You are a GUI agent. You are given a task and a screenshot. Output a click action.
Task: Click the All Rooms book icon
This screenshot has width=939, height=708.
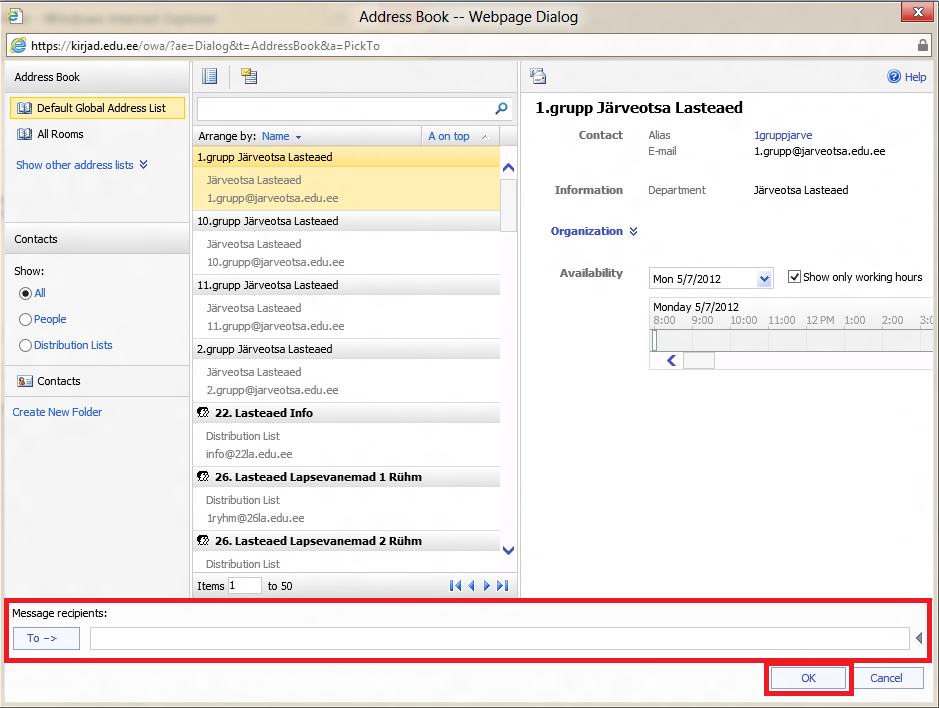[x=25, y=134]
